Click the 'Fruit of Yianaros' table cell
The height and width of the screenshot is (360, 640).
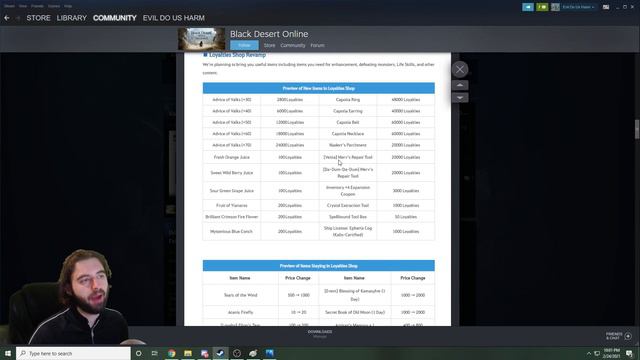[231, 205]
